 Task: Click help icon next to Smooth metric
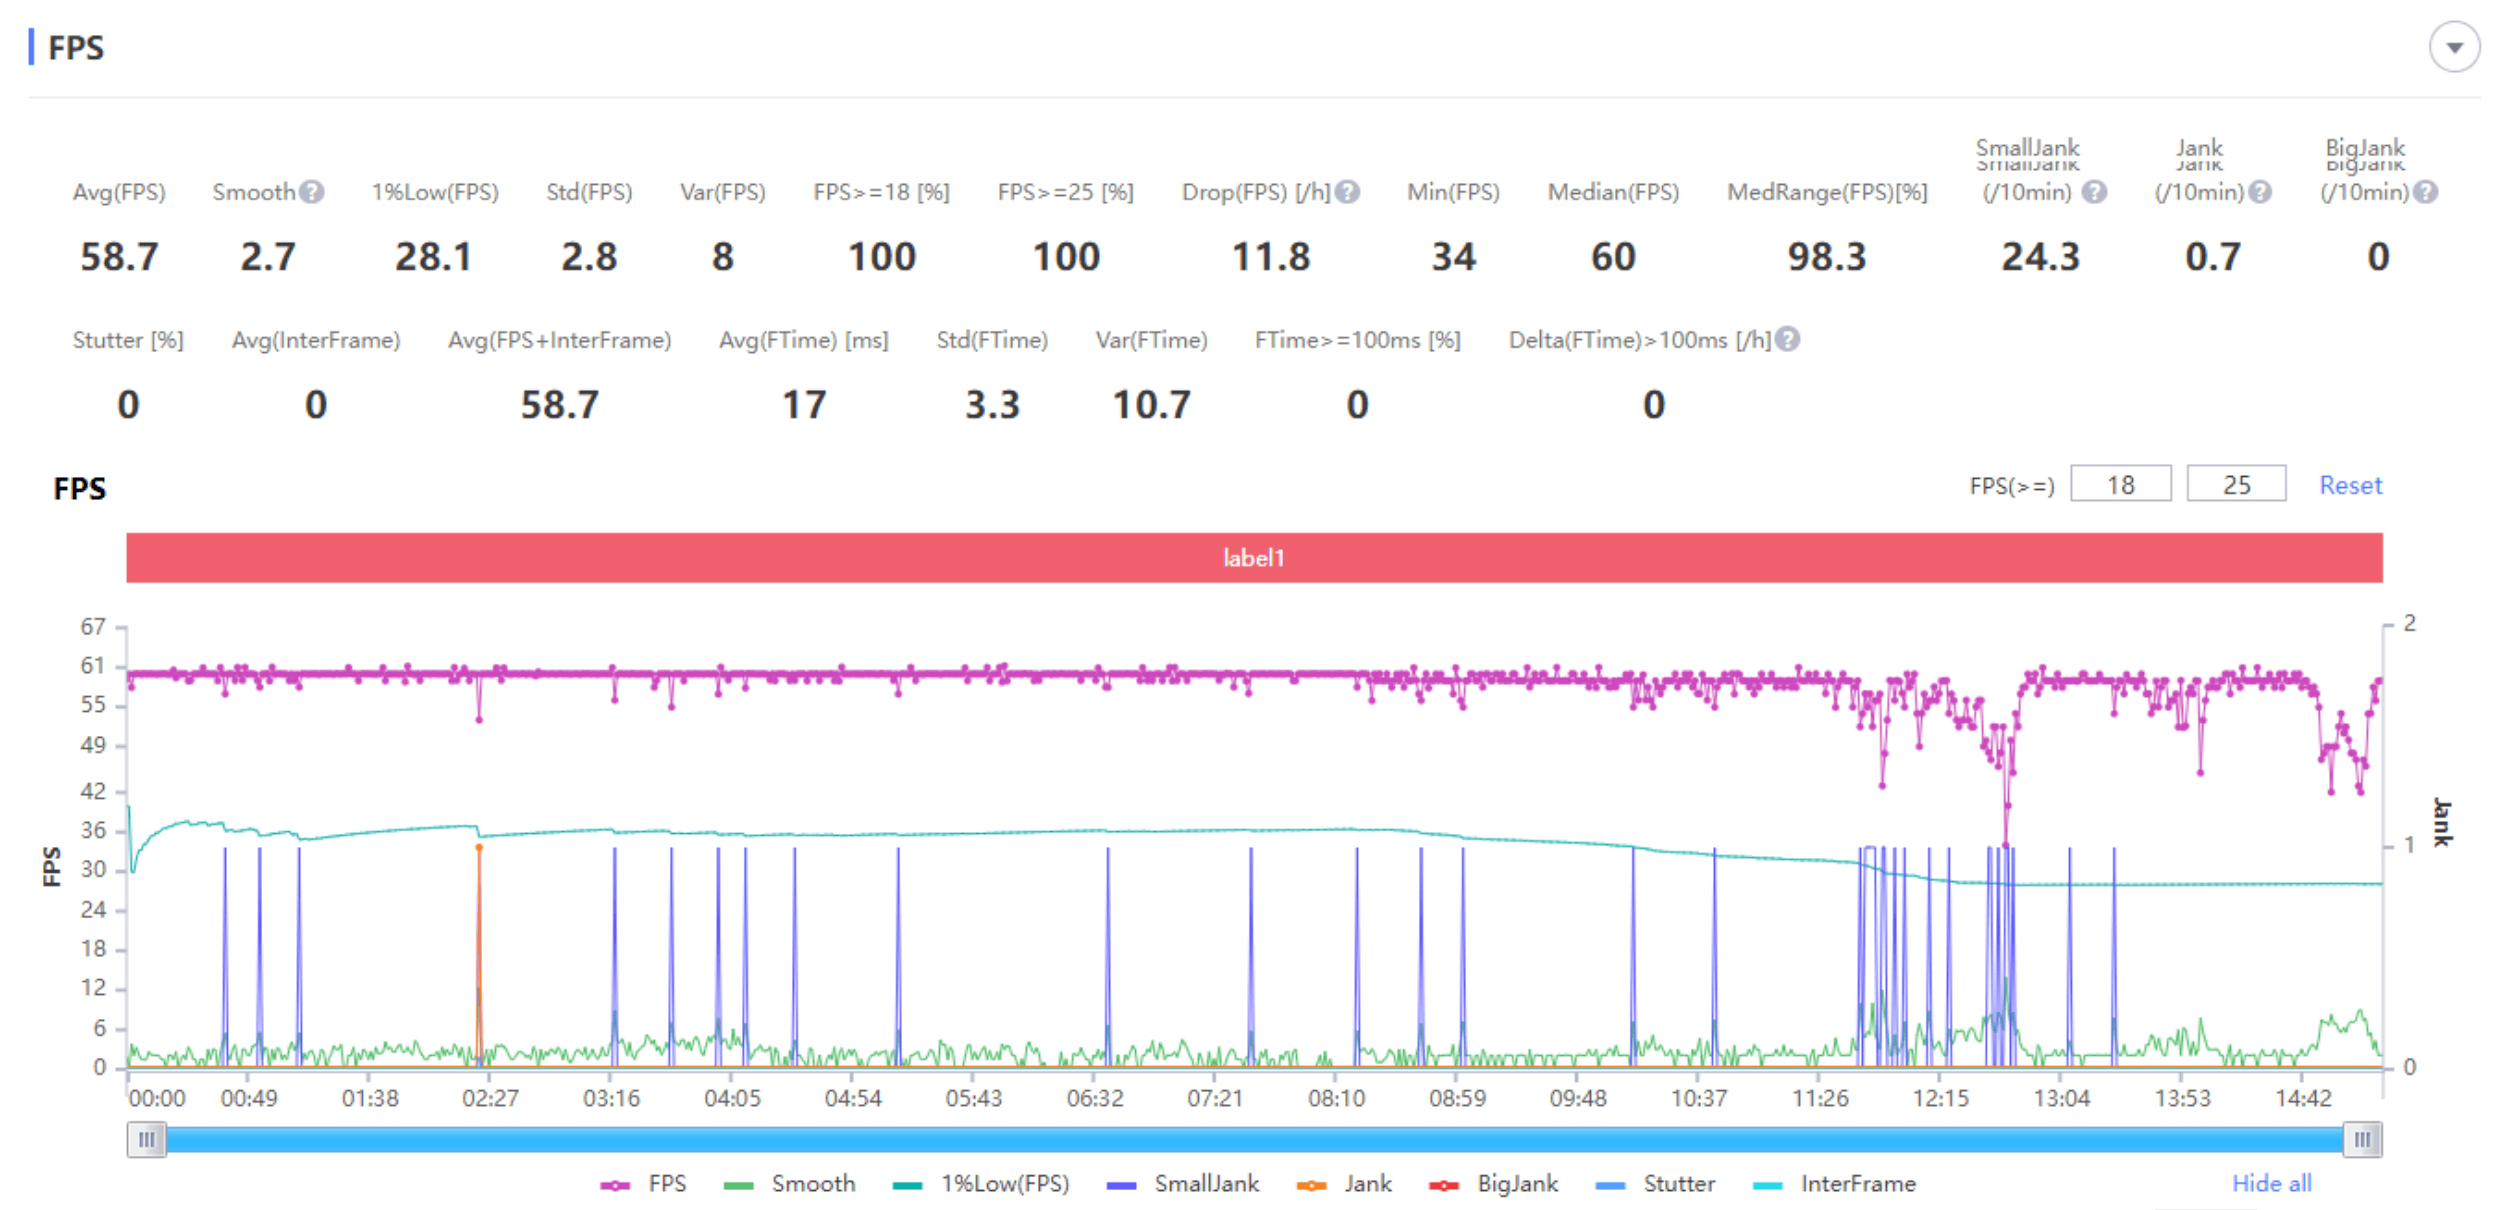pyautogui.click(x=312, y=192)
